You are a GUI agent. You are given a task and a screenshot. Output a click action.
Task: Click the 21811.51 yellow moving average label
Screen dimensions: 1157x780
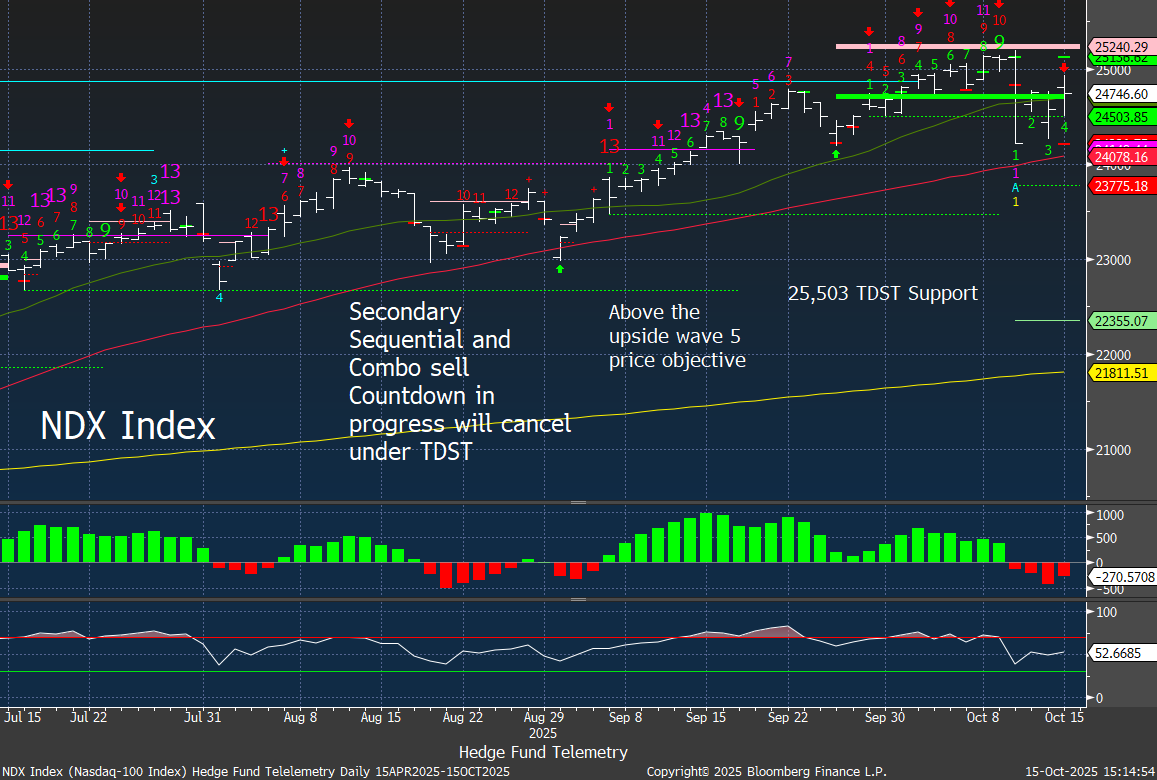point(1119,372)
